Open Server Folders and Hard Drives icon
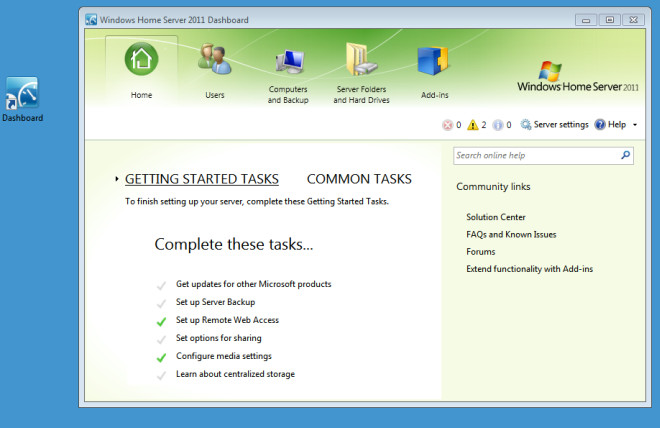The height and width of the screenshot is (428, 660). (x=361, y=59)
